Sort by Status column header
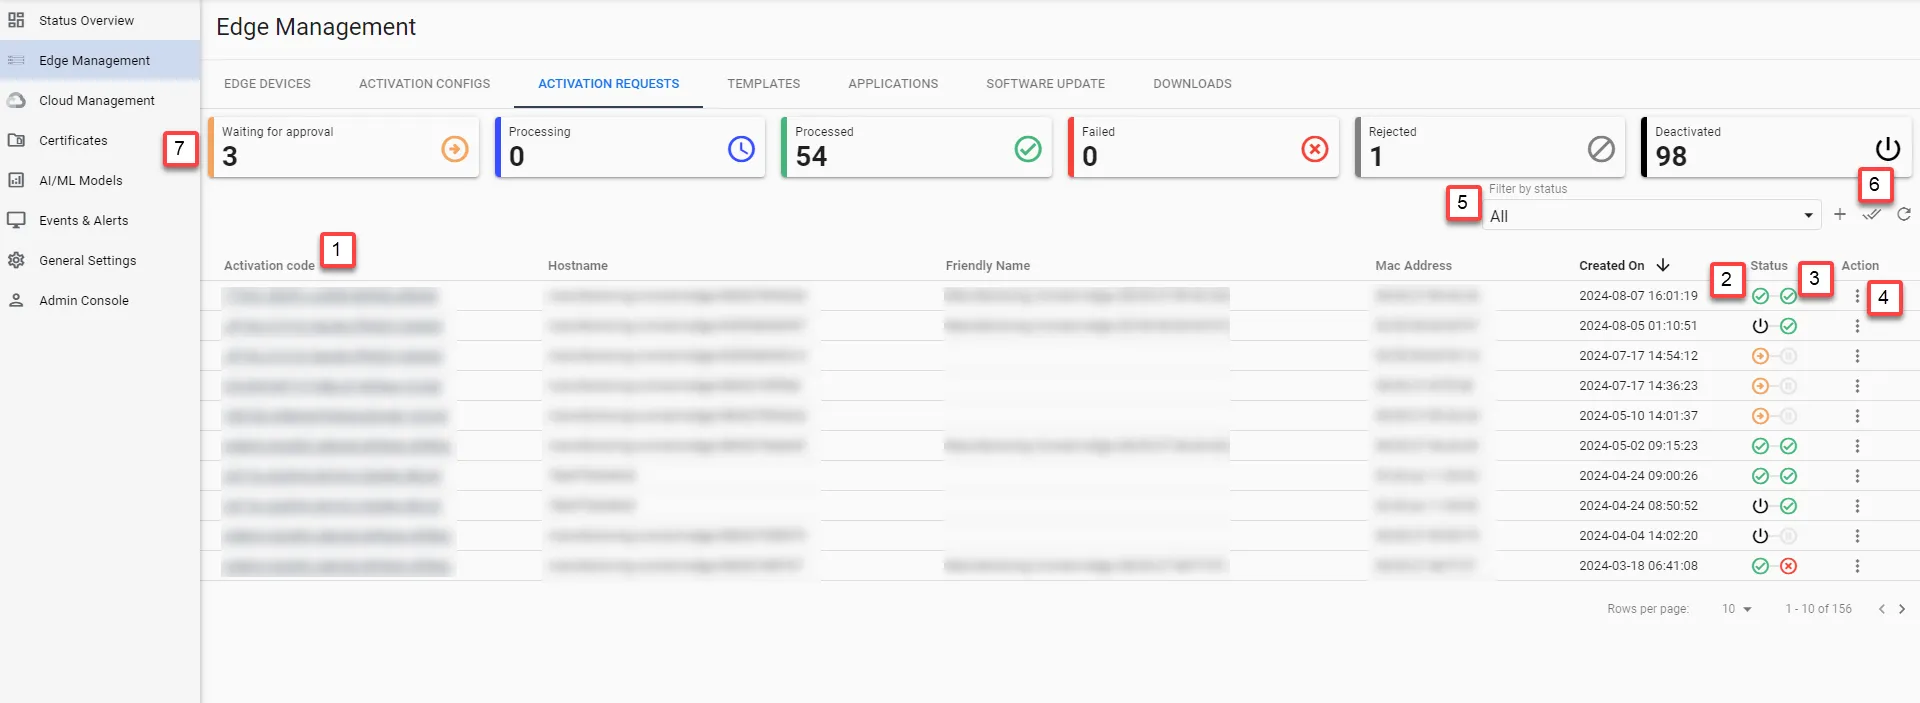Viewport: 1920px width, 703px height. tap(1769, 266)
